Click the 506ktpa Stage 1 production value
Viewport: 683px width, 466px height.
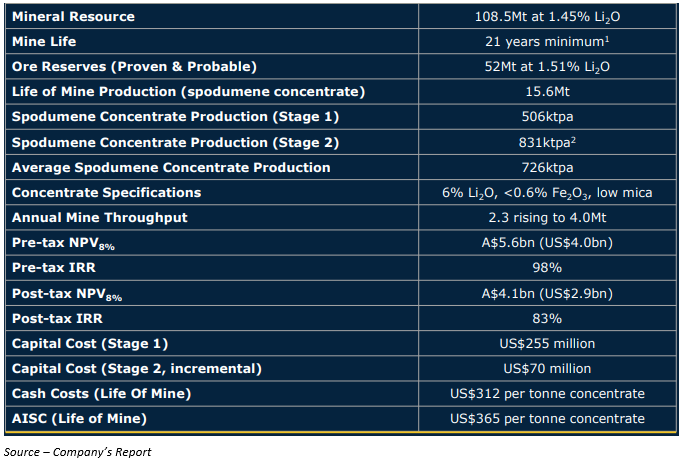coord(547,117)
